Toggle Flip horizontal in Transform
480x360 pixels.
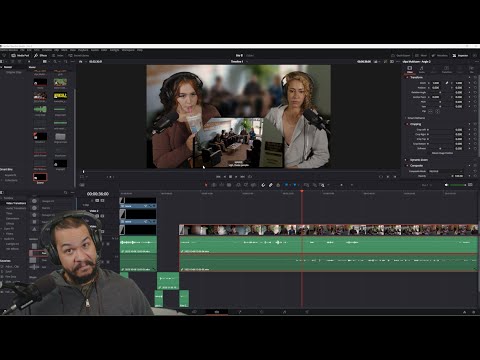(x=430, y=111)
